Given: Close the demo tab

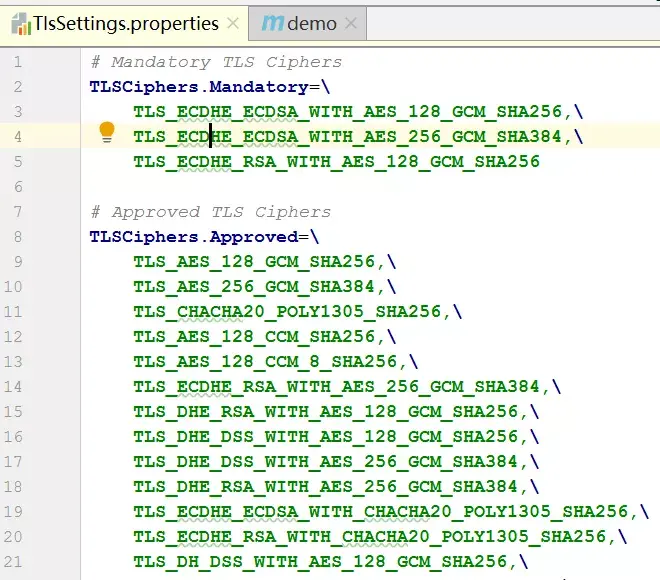Looking at the screenshot, I should [x=351, y=23].
